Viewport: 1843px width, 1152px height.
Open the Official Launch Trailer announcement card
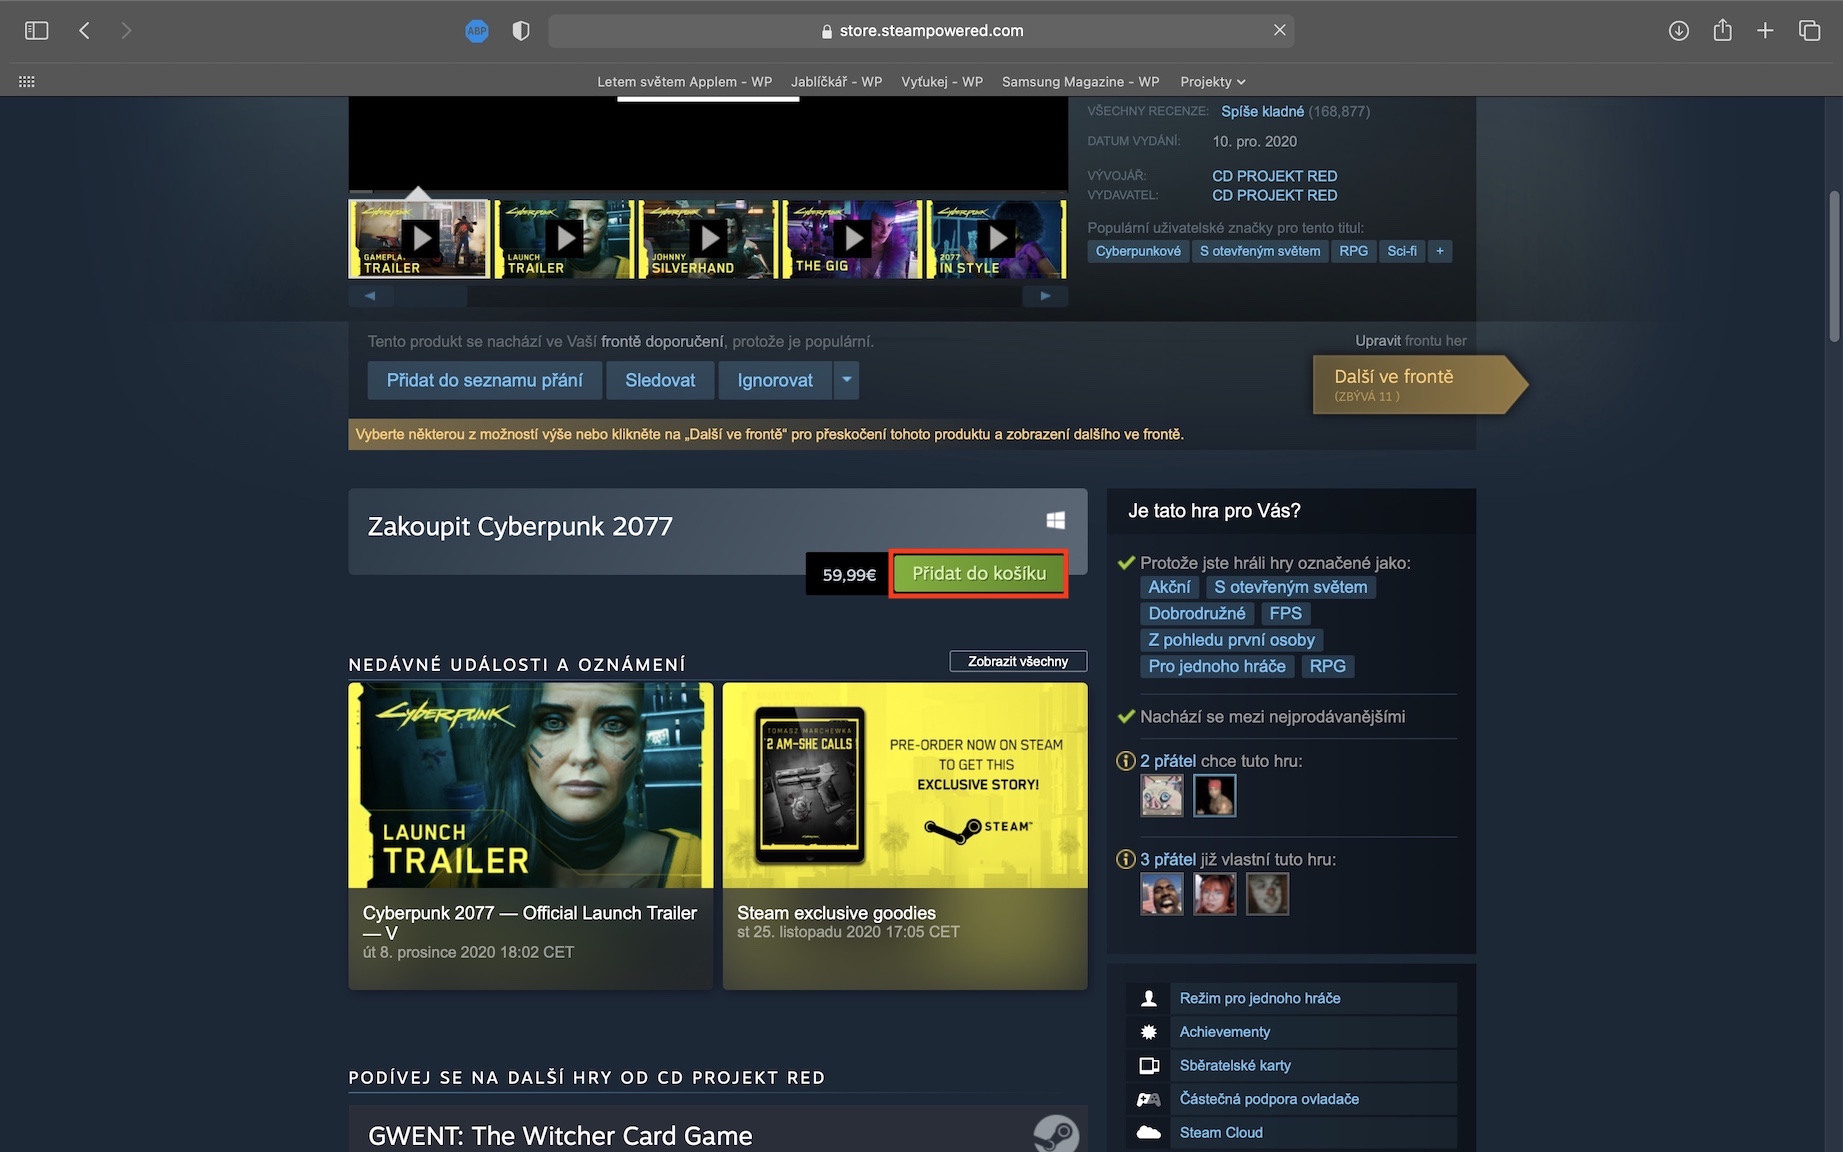point(531,836)
